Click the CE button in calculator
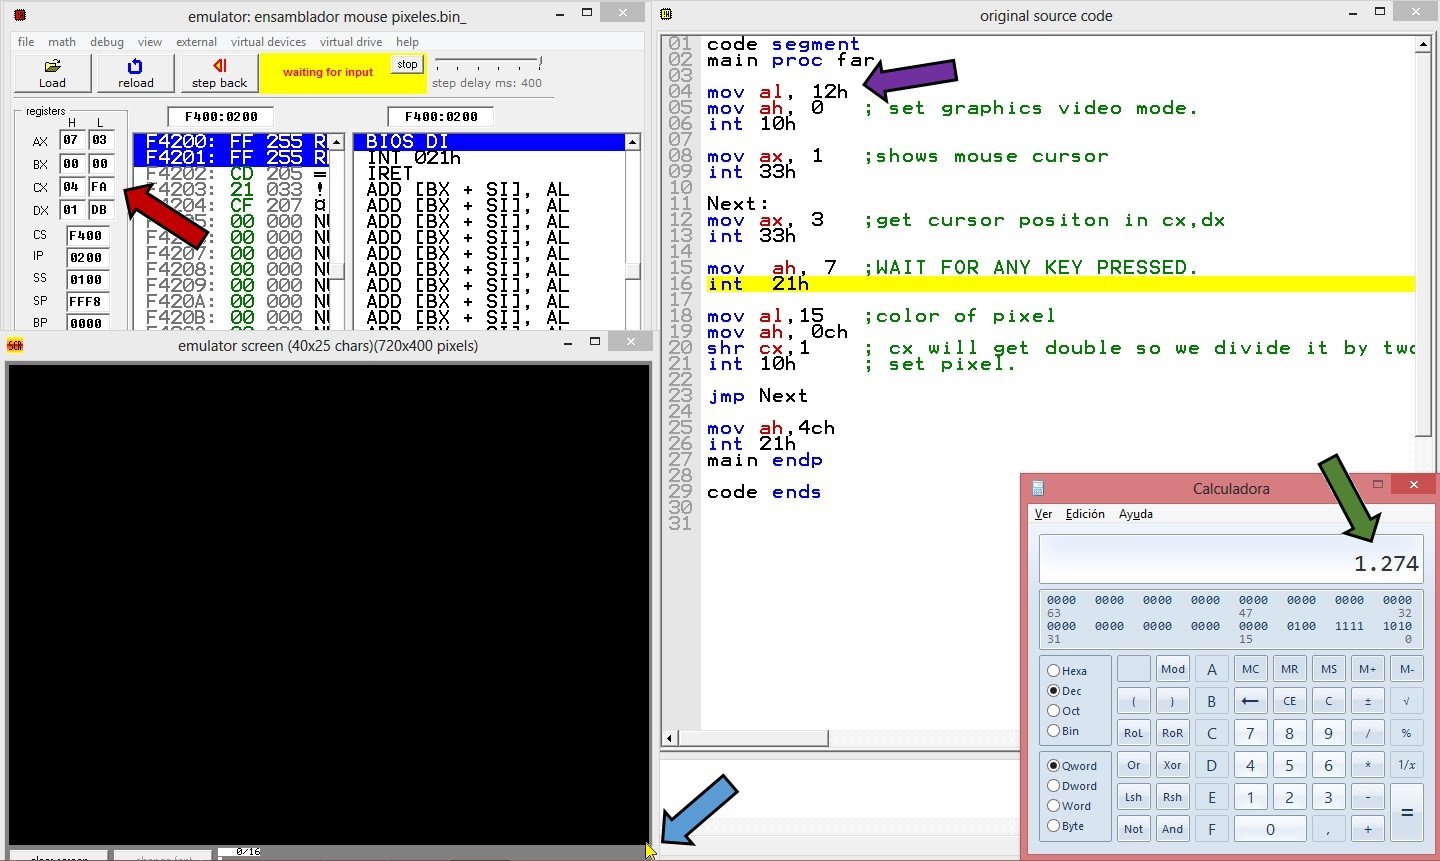Viewport: 1440px width, 861px height. click(1289, 701)
